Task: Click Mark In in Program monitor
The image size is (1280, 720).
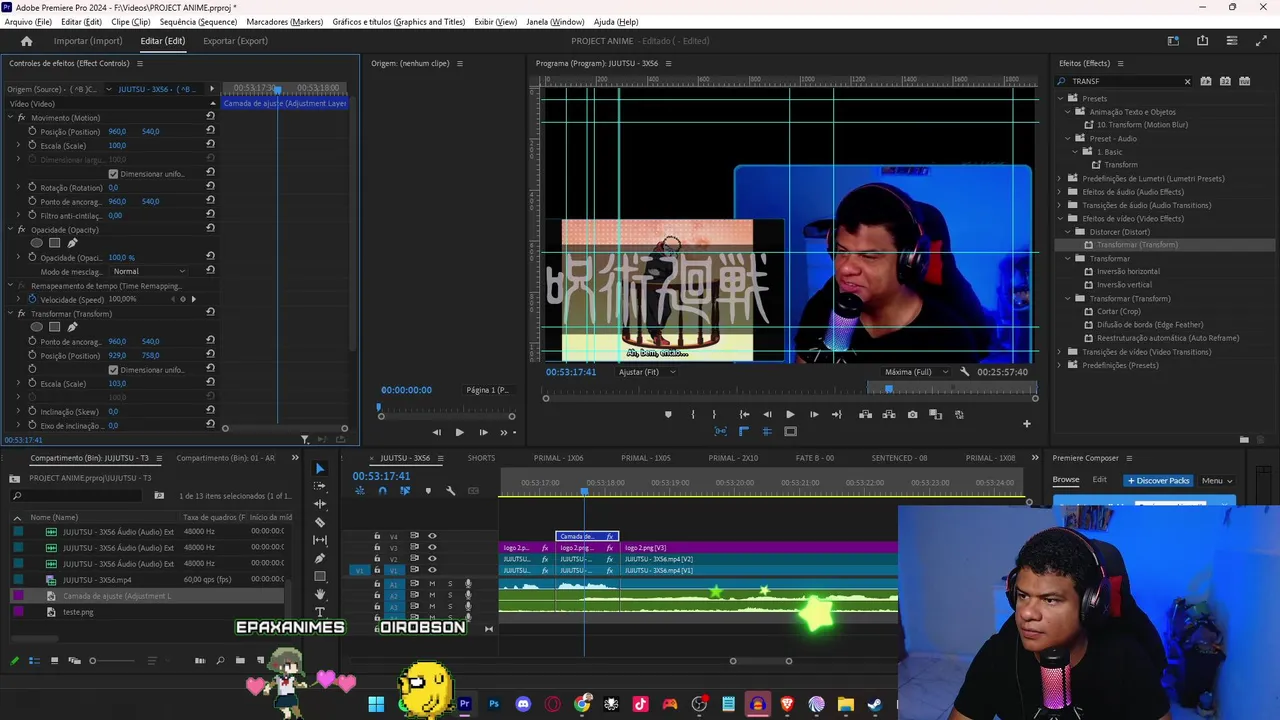Action: point(692,415)
